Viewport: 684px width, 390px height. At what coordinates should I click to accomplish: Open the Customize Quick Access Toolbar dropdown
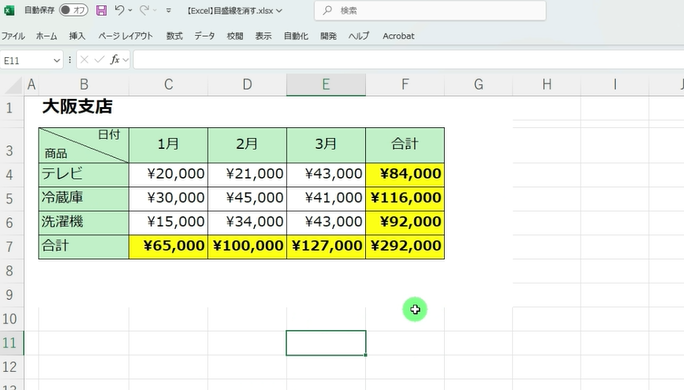click(x=168, y=10)
